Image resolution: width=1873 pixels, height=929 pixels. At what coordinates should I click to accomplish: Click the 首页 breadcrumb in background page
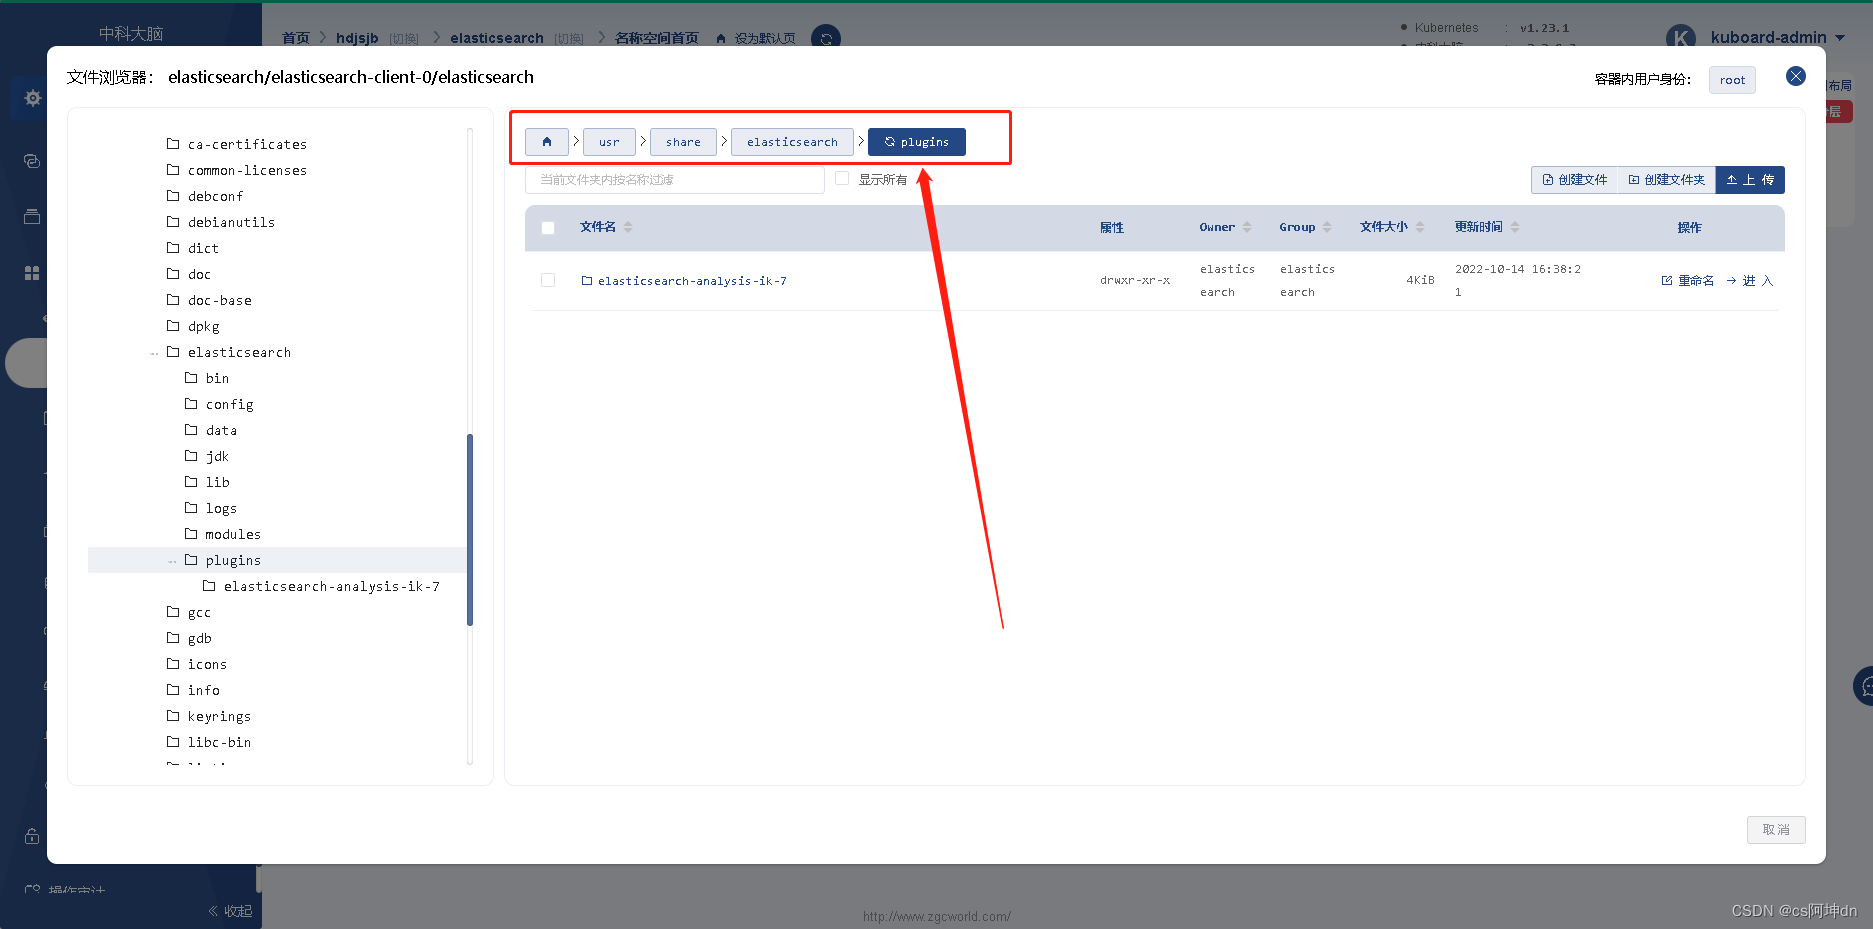click(295, 38)
